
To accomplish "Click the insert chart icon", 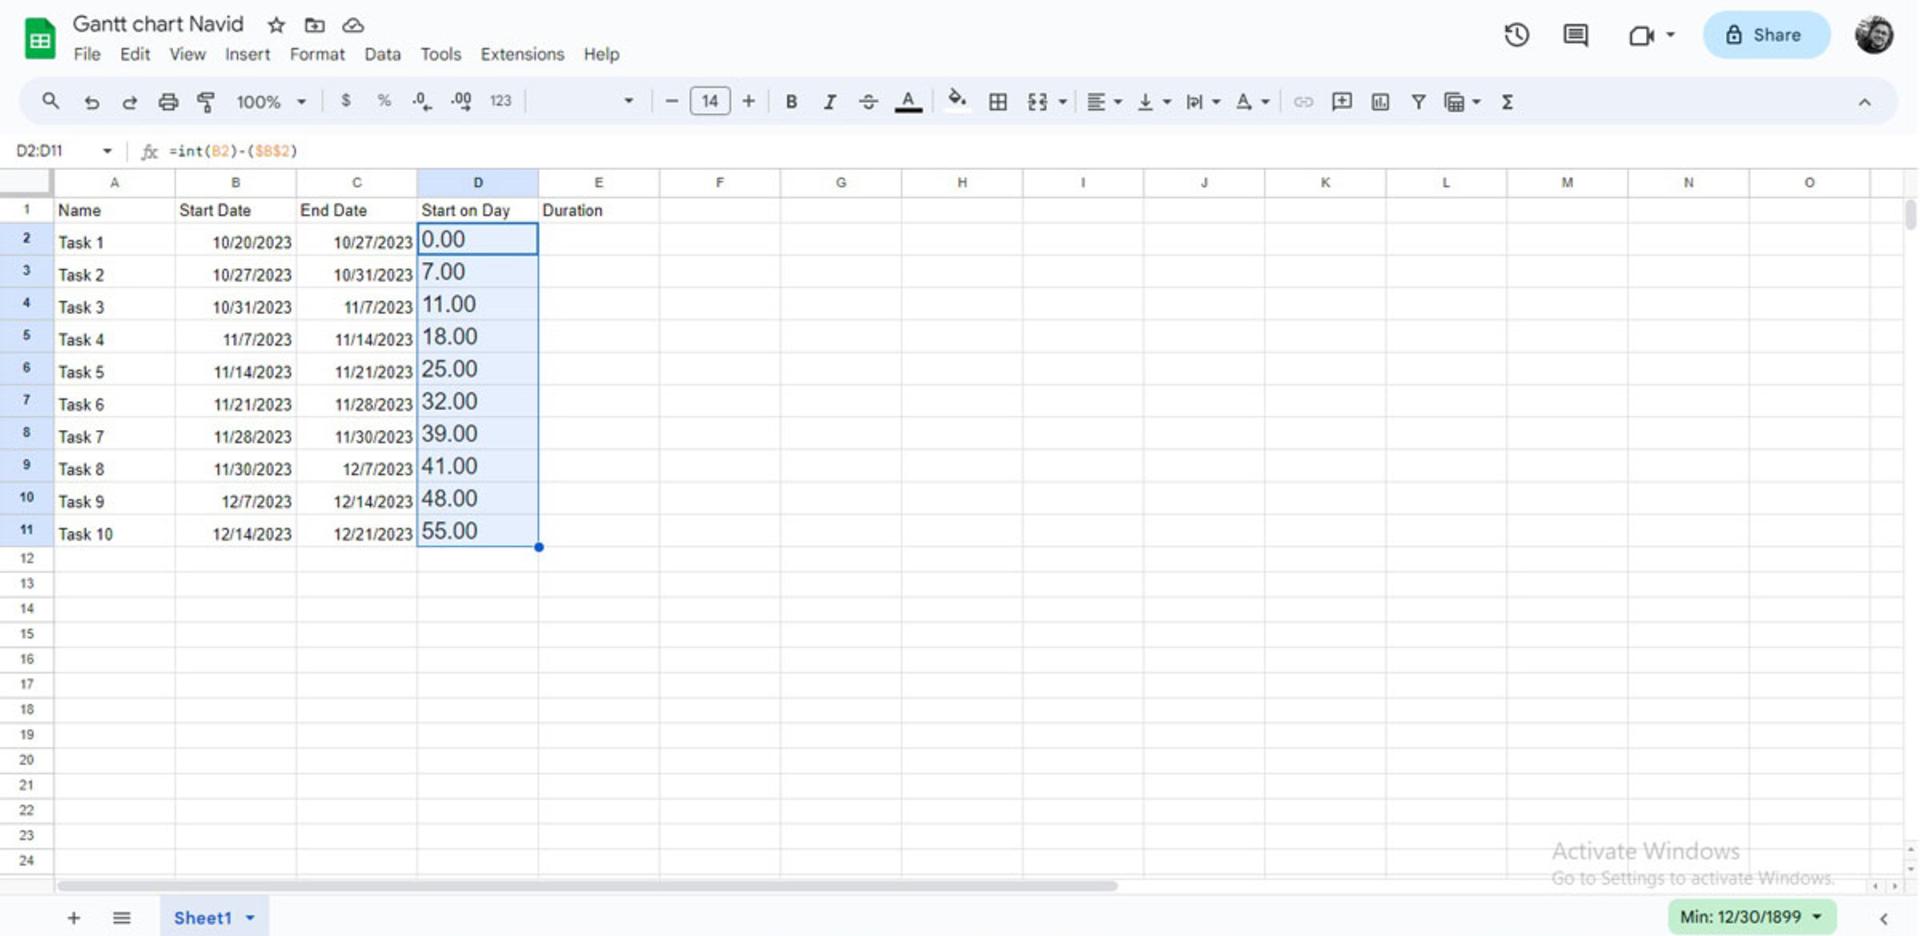I will point(1380,101).
